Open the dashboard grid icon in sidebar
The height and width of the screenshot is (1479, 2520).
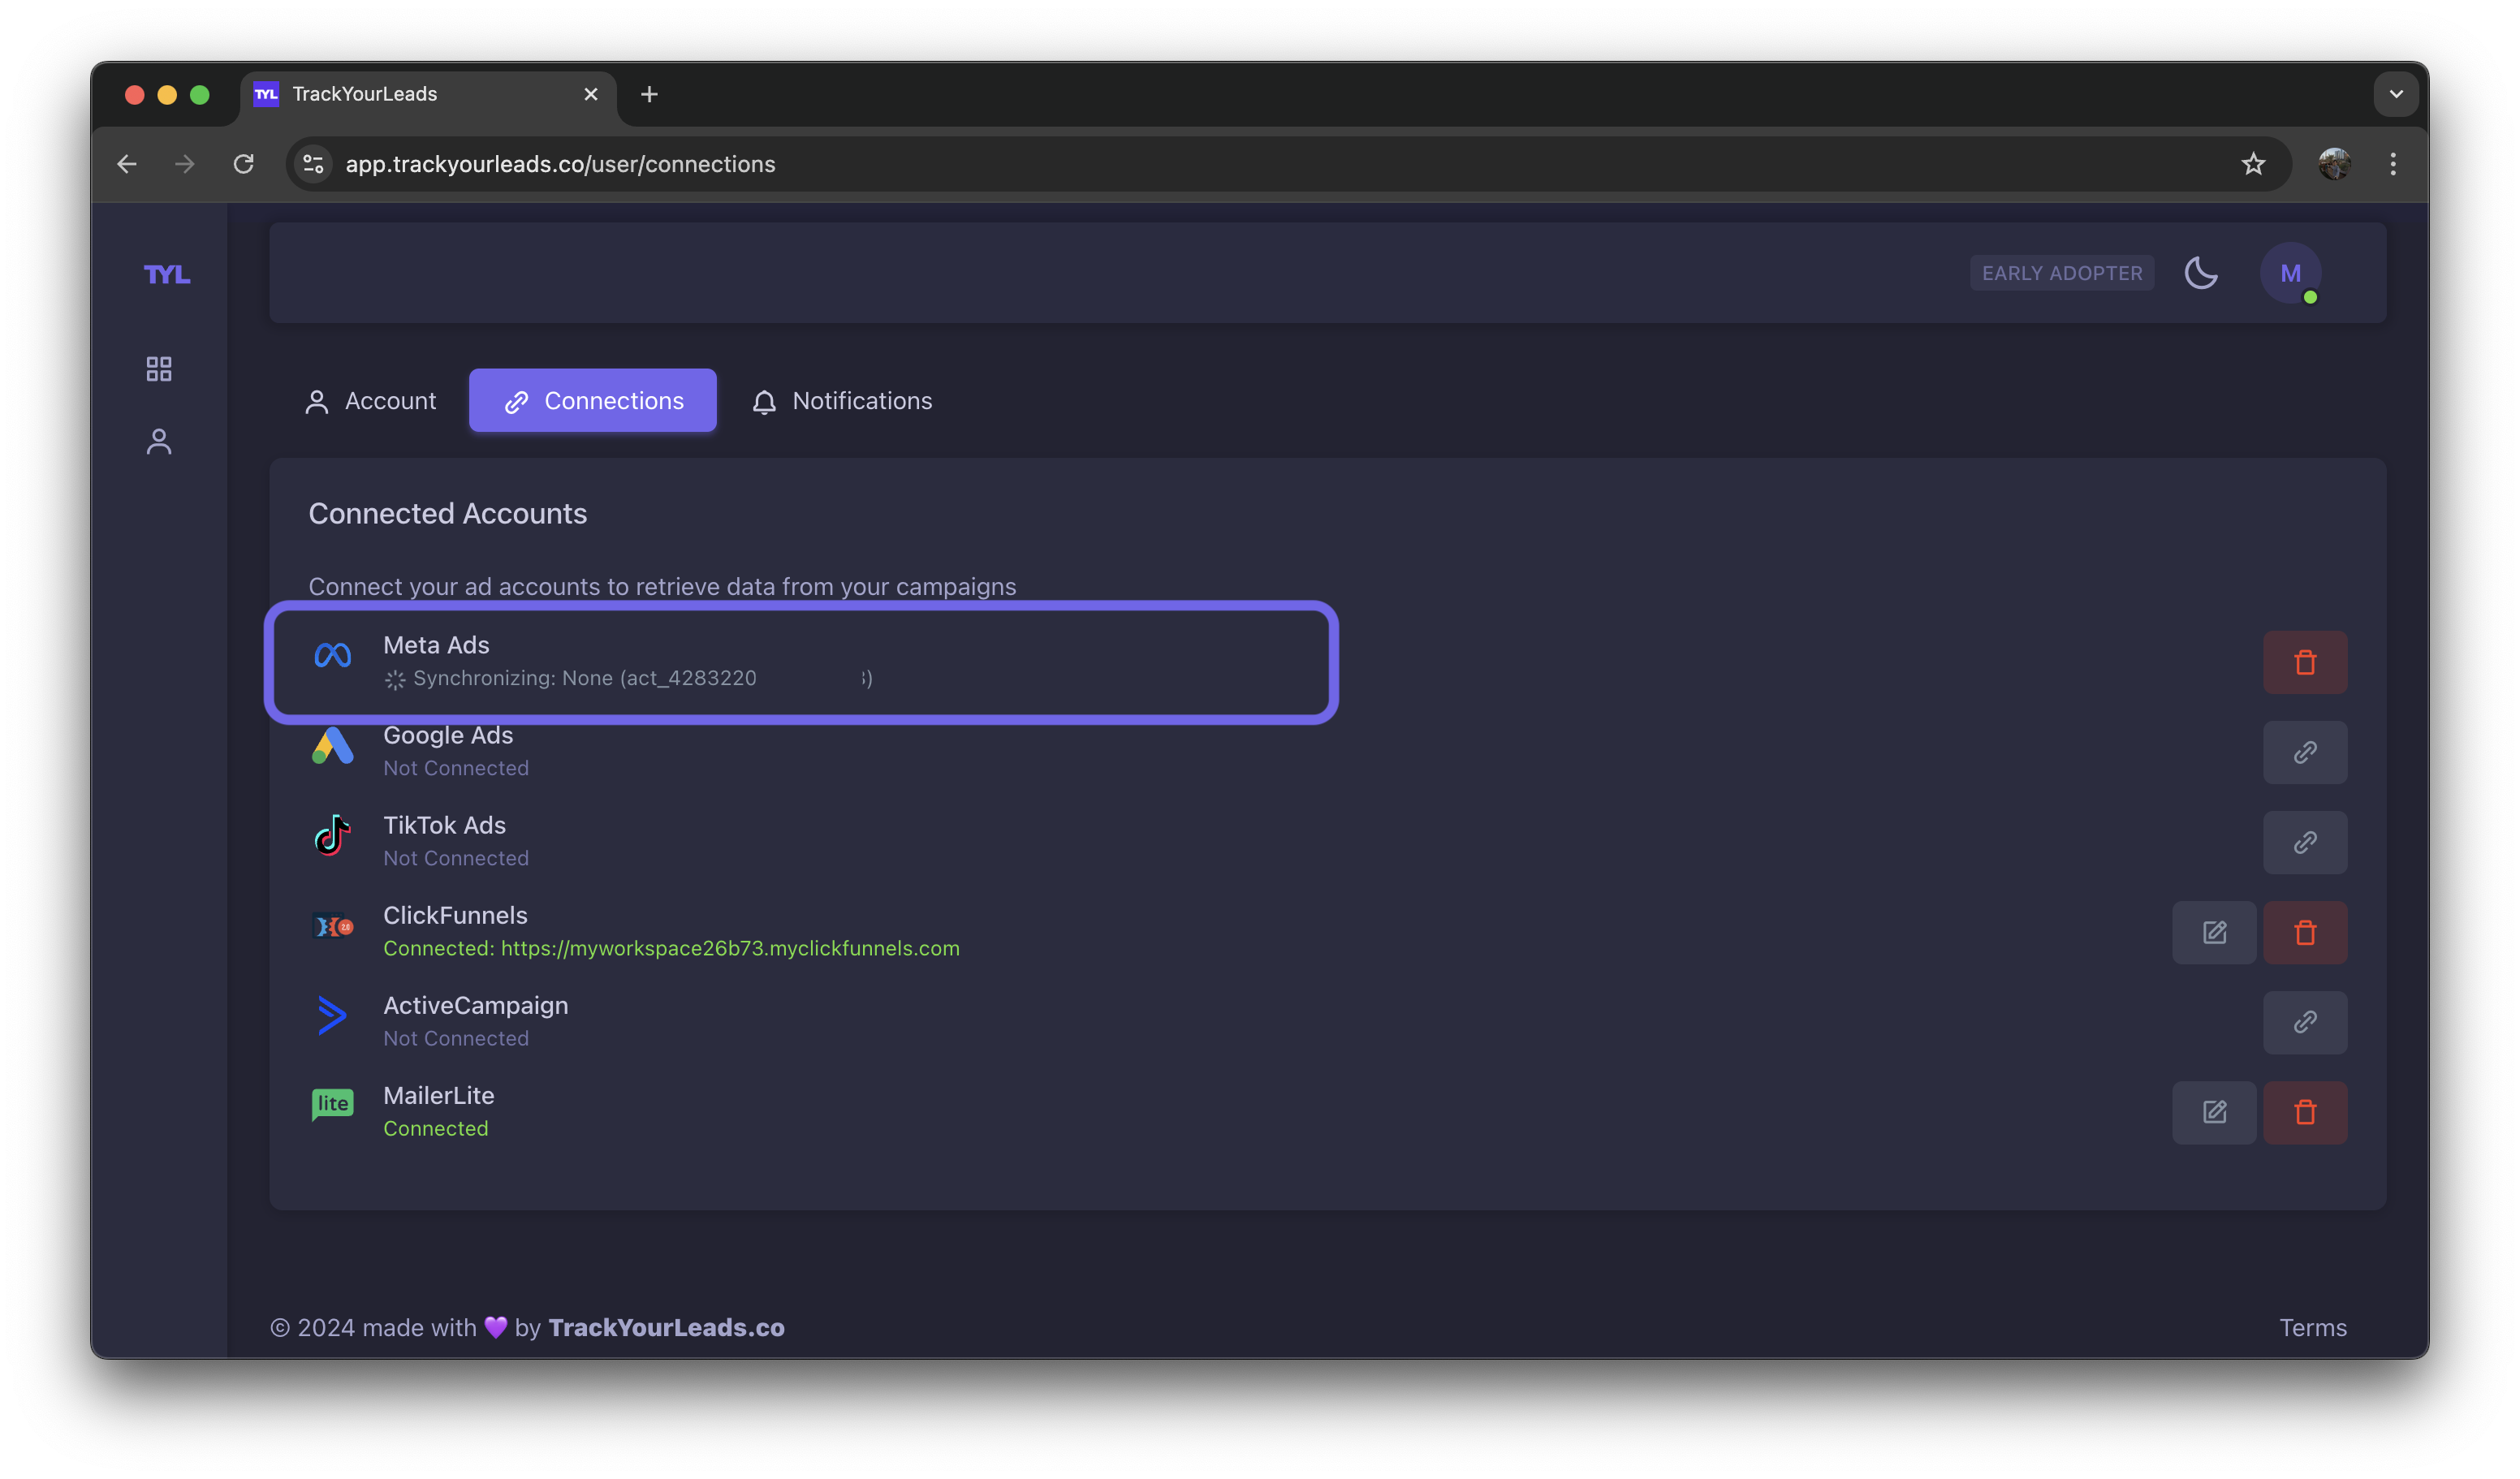tap(159, 369)
